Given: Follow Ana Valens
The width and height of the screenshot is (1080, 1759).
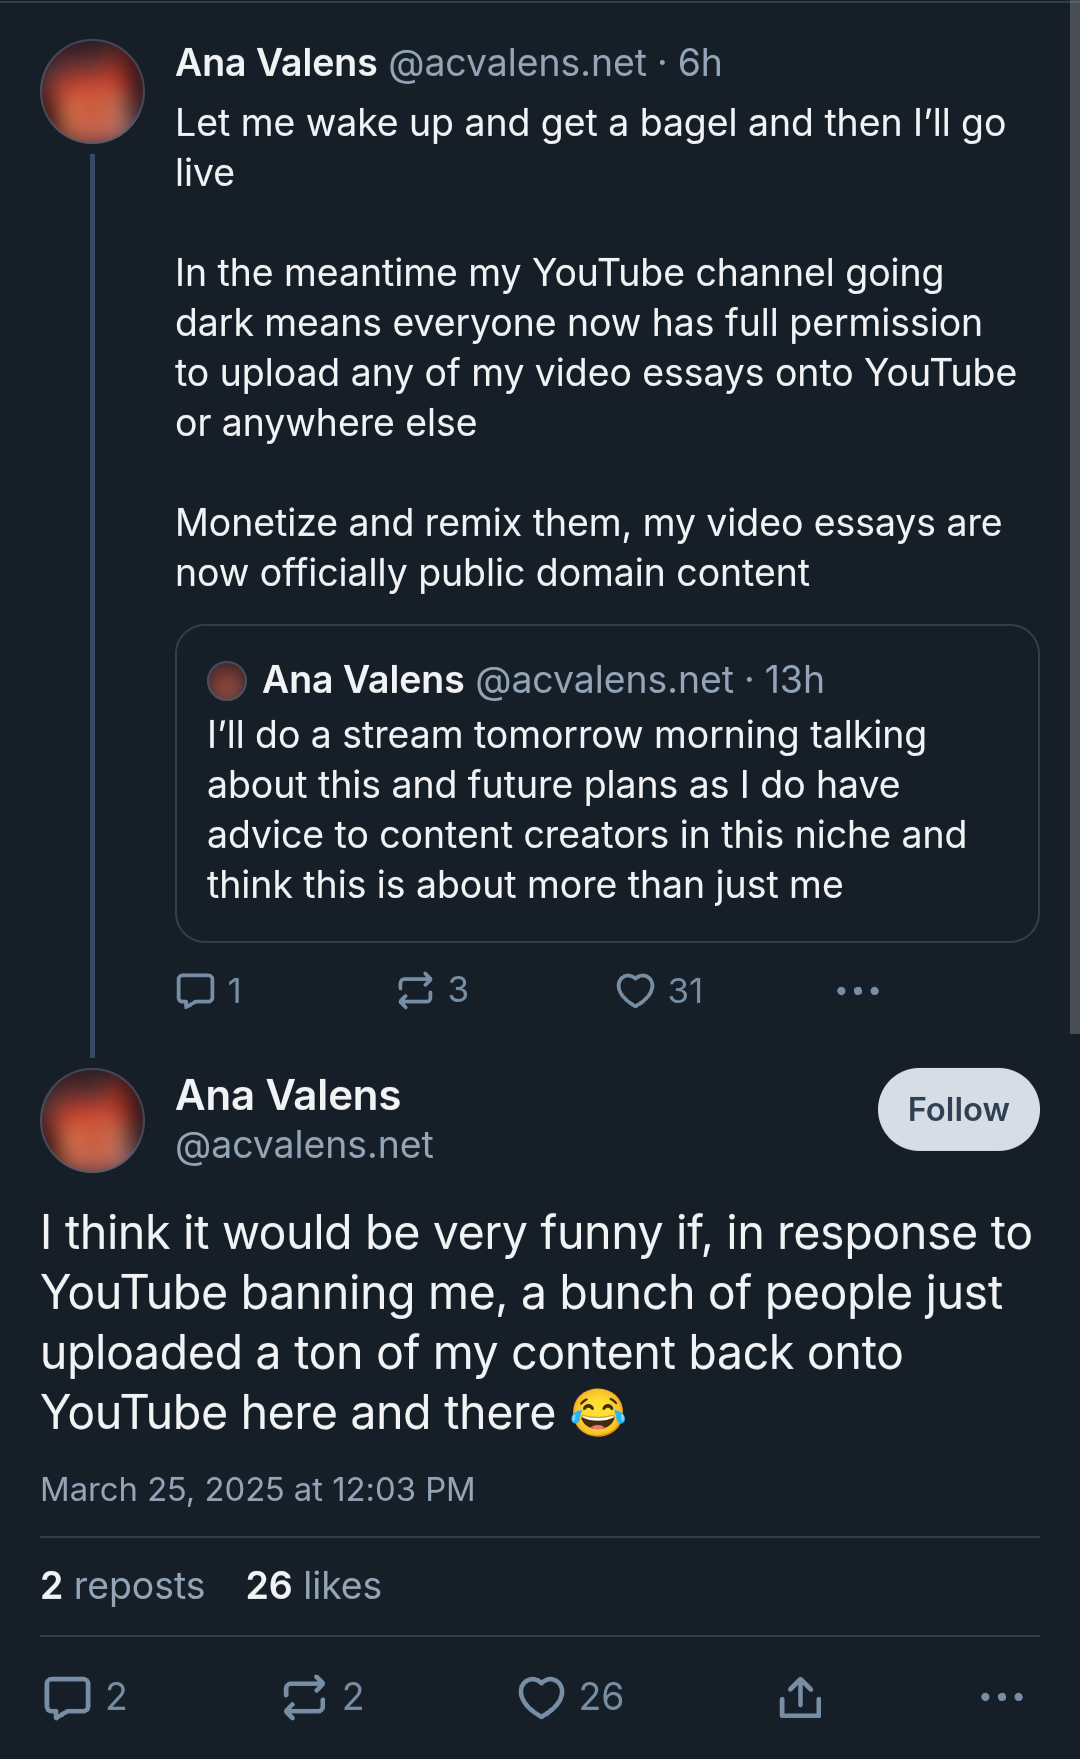Looking at the screenshot, I should pyautogui.click(x=958, y=1109).
